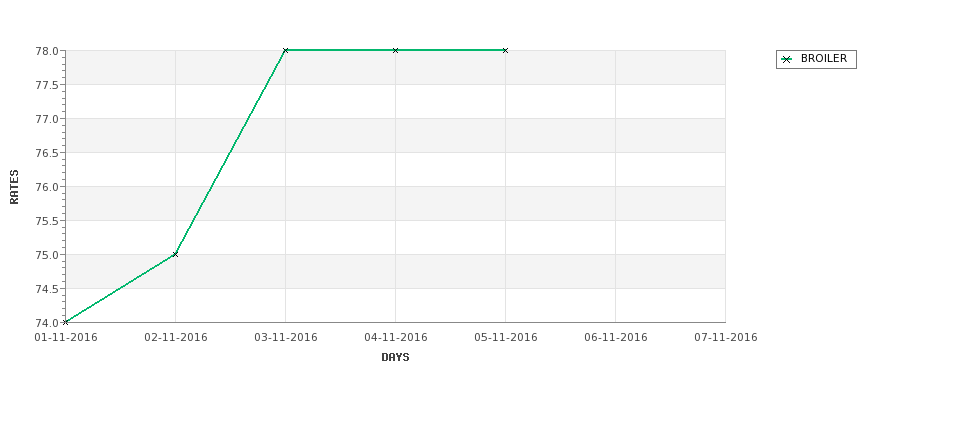Image resolution: width=975 pixels, height=429 pixels.
Task: Click the 03-11-2016 x-axis date label
Action: click(x=285, y=338)
